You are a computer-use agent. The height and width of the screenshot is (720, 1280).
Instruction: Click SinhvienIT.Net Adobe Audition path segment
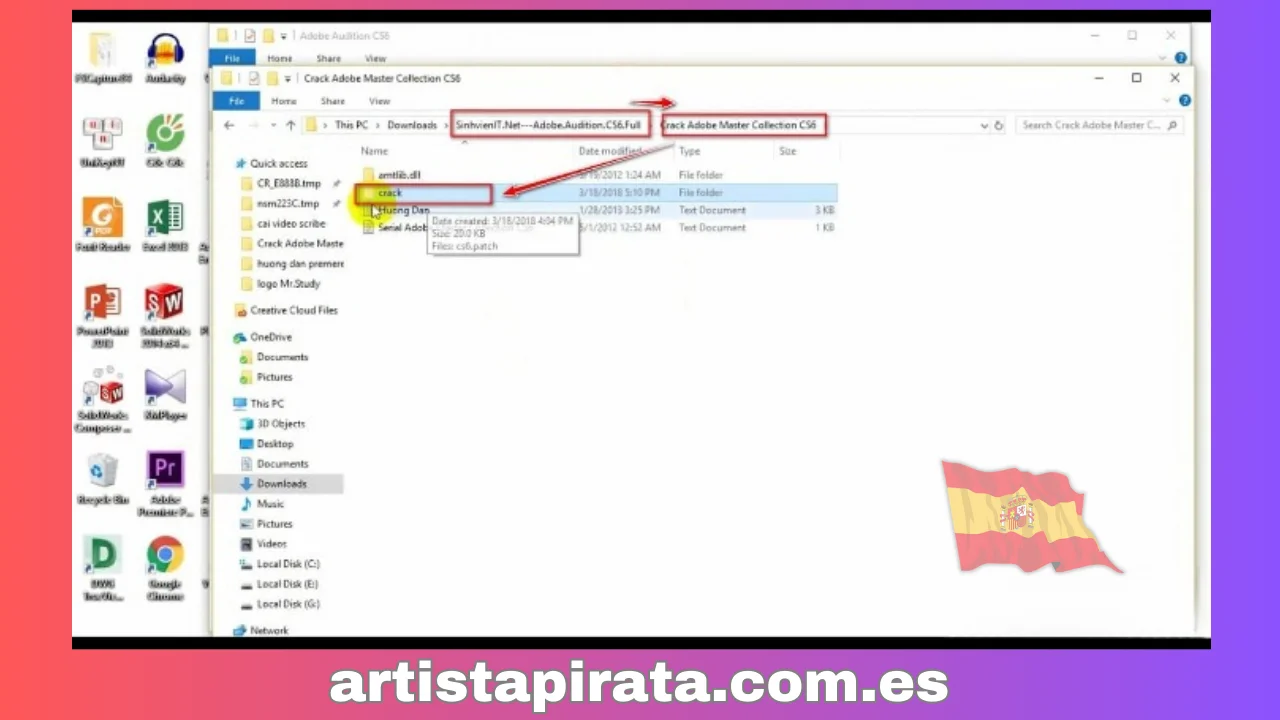point(548,125)
